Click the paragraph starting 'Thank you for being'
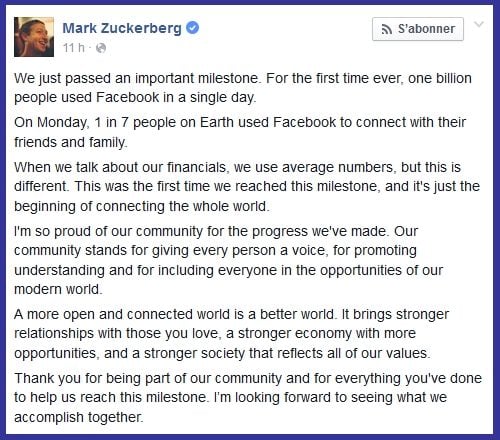 [x=248, y=398]
